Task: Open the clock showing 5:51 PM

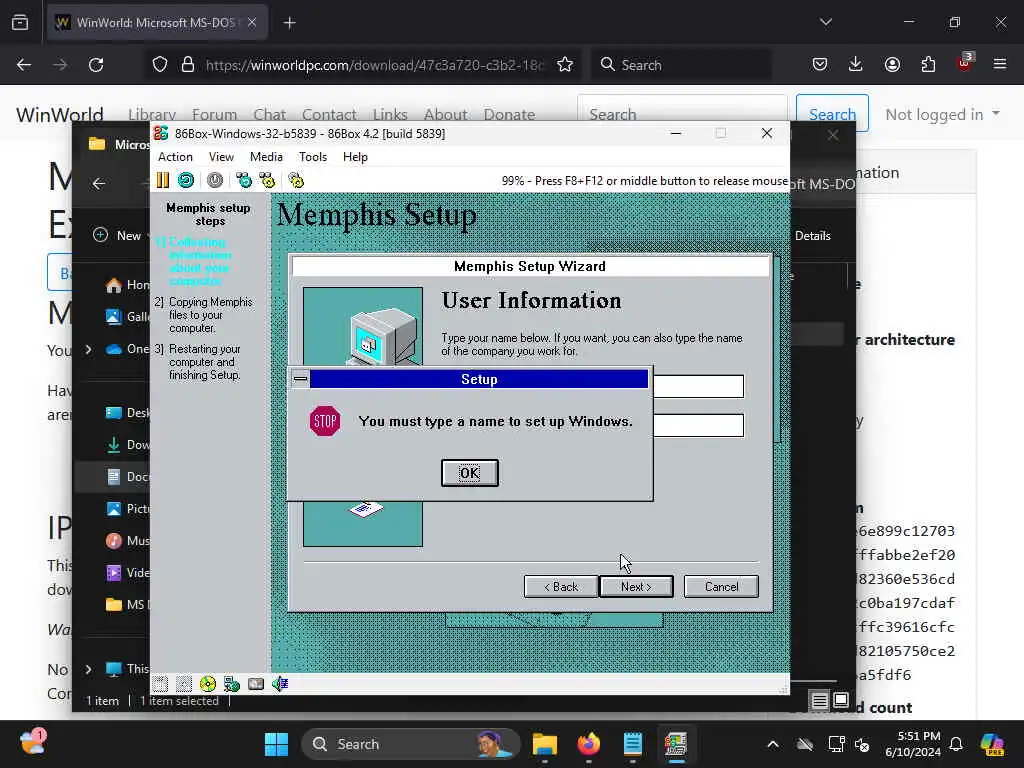Action: pyautogui.click(x=913, y=744)
